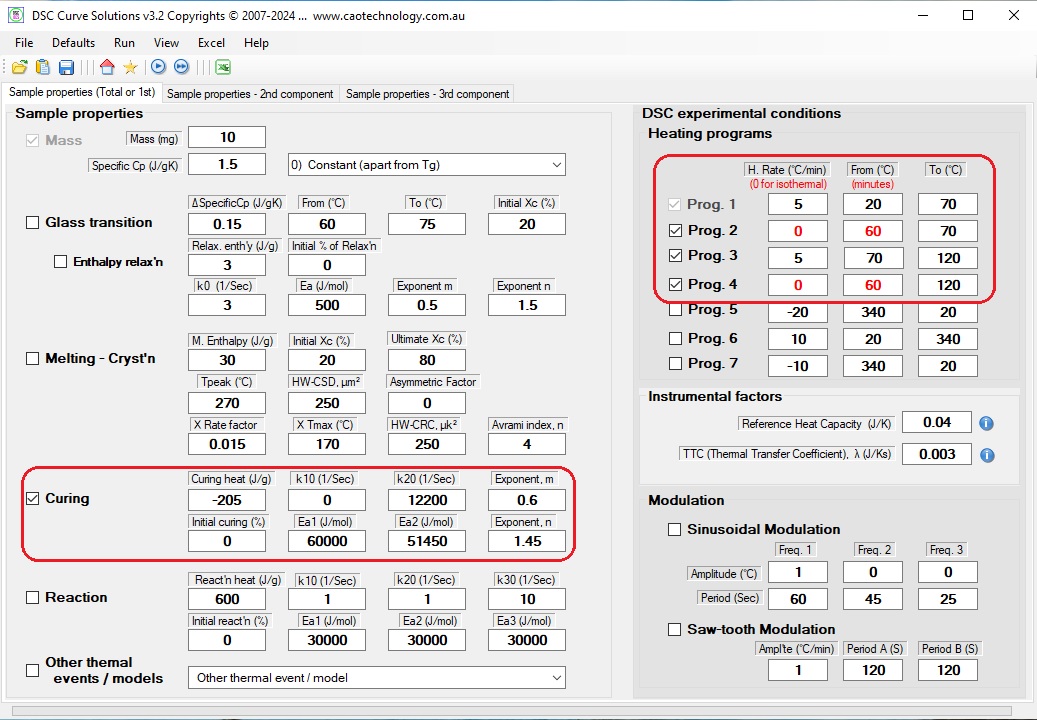This screenshot has width=1037, height=720.
Task: Export data via the Excel icon
Action: [x=223, y=67]
